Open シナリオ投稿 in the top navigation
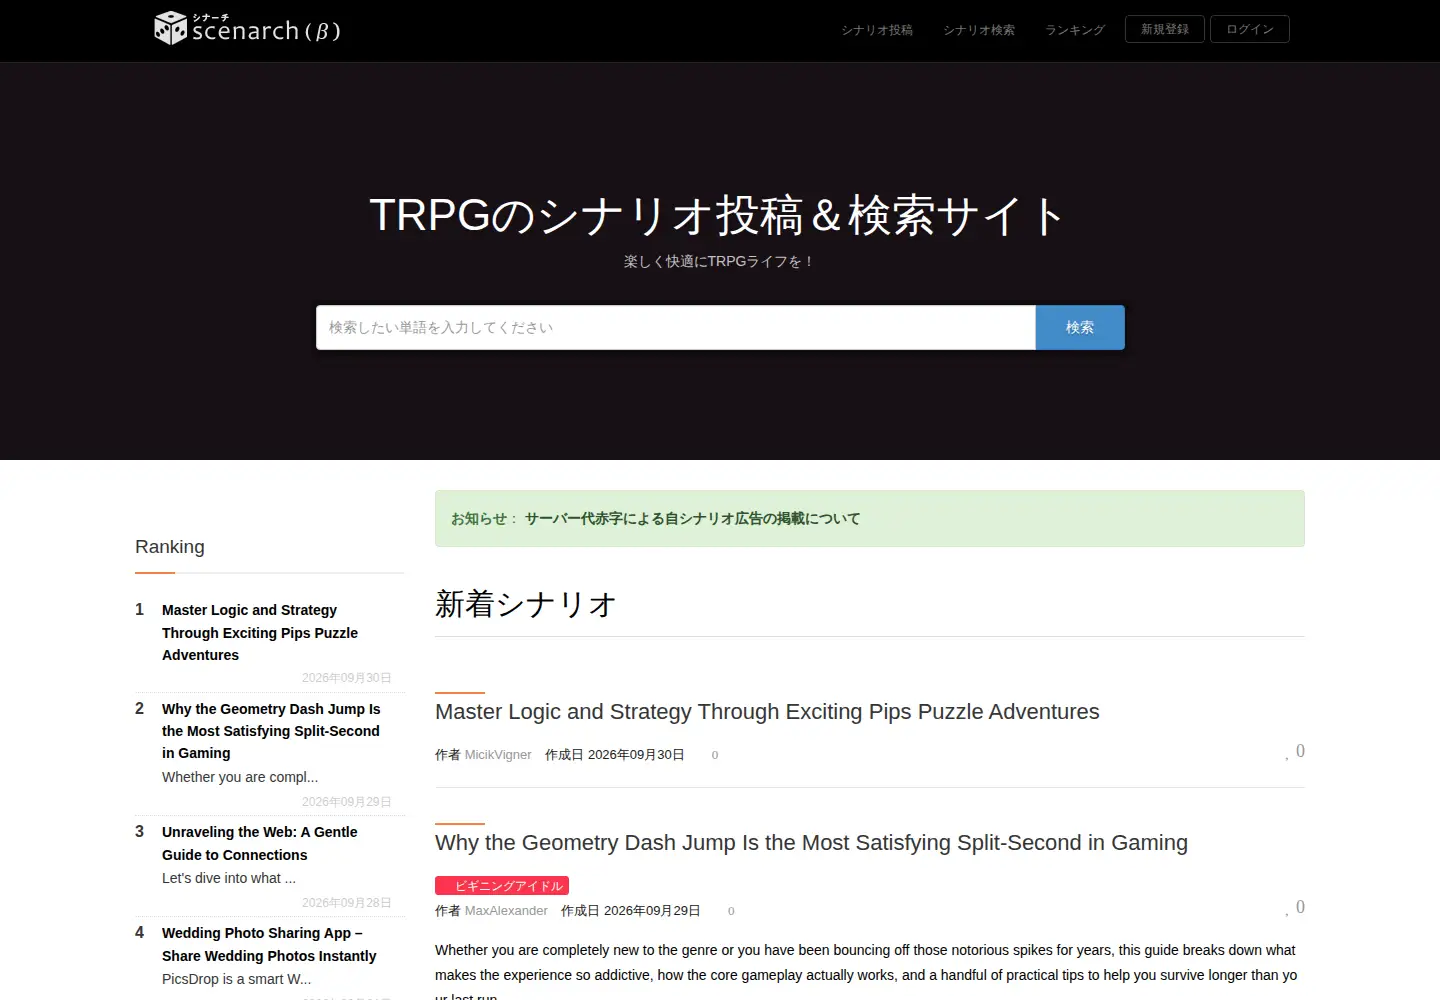Image resolution: width=1440 pixels, height=1000 pixels. click(x=877, y=30)
